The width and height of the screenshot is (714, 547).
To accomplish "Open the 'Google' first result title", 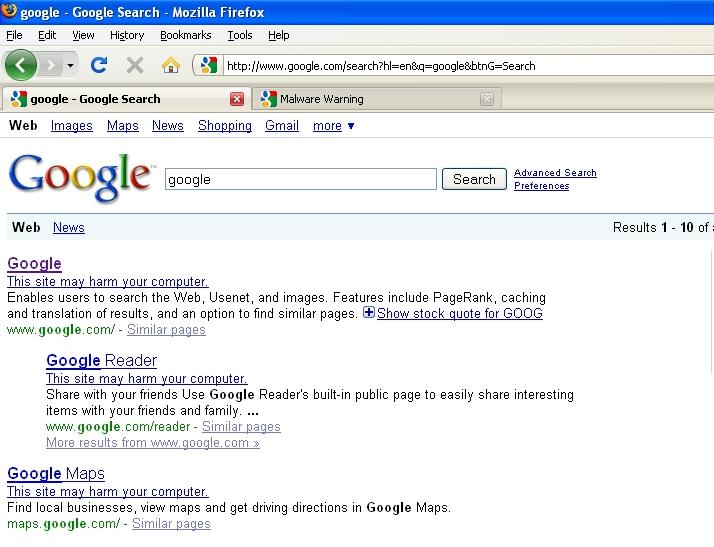I will [x=35, y=263].
